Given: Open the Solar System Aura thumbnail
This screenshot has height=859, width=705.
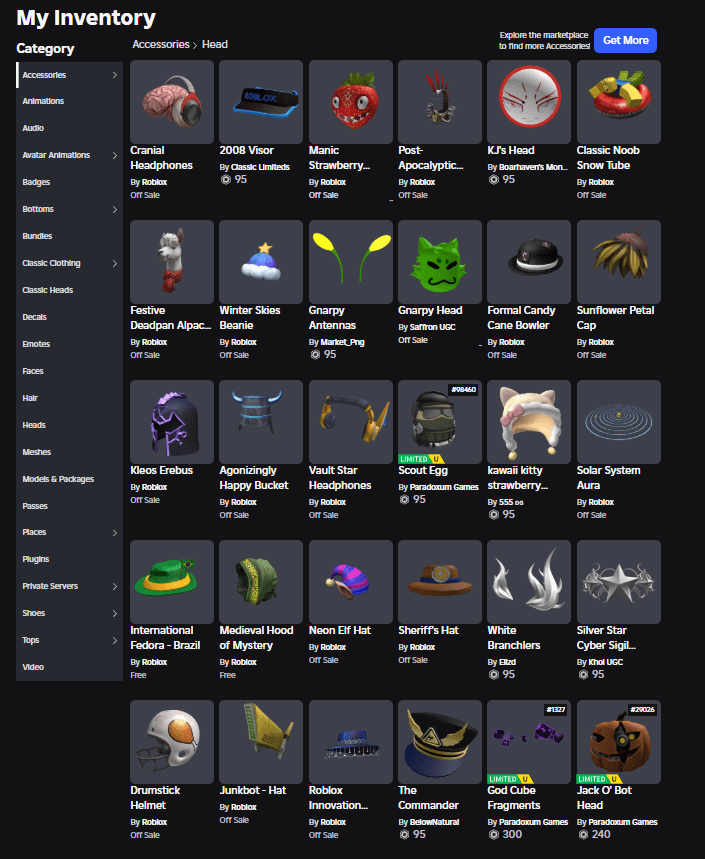Looking at the screenshot, I should coord(618,421).
